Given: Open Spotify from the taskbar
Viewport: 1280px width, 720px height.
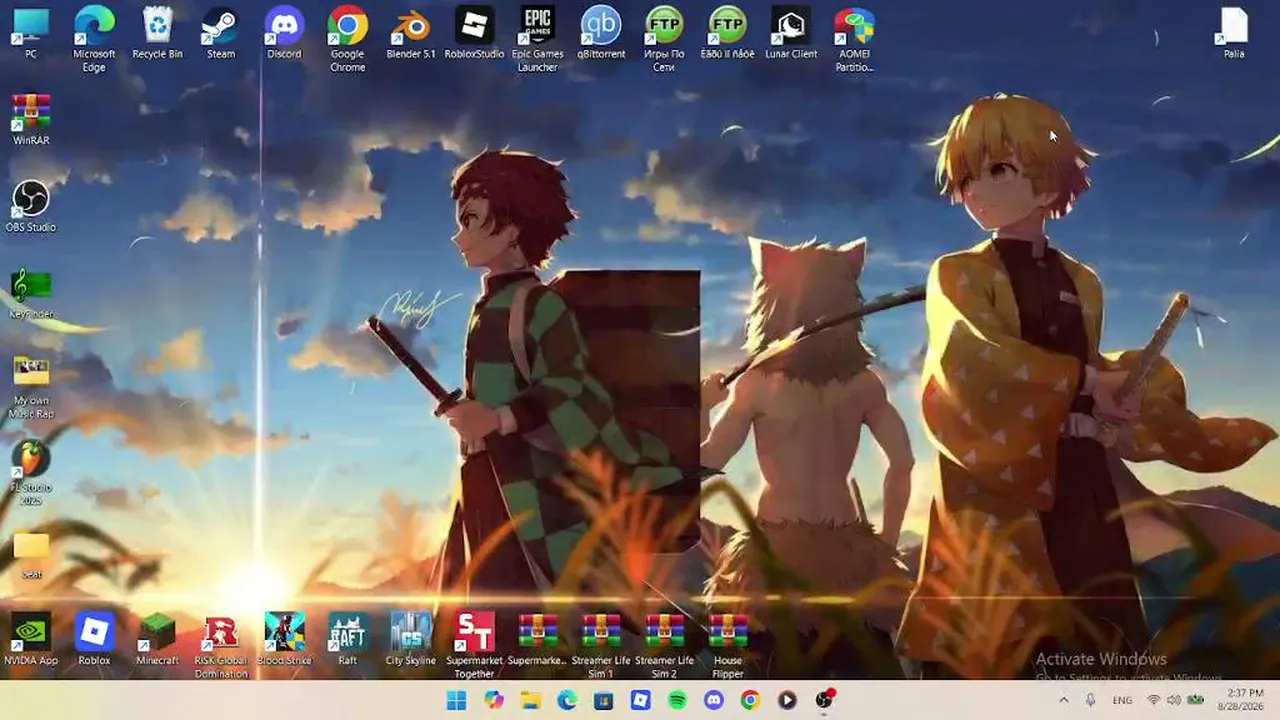Looking at the screenshot, I should (677, 700).
